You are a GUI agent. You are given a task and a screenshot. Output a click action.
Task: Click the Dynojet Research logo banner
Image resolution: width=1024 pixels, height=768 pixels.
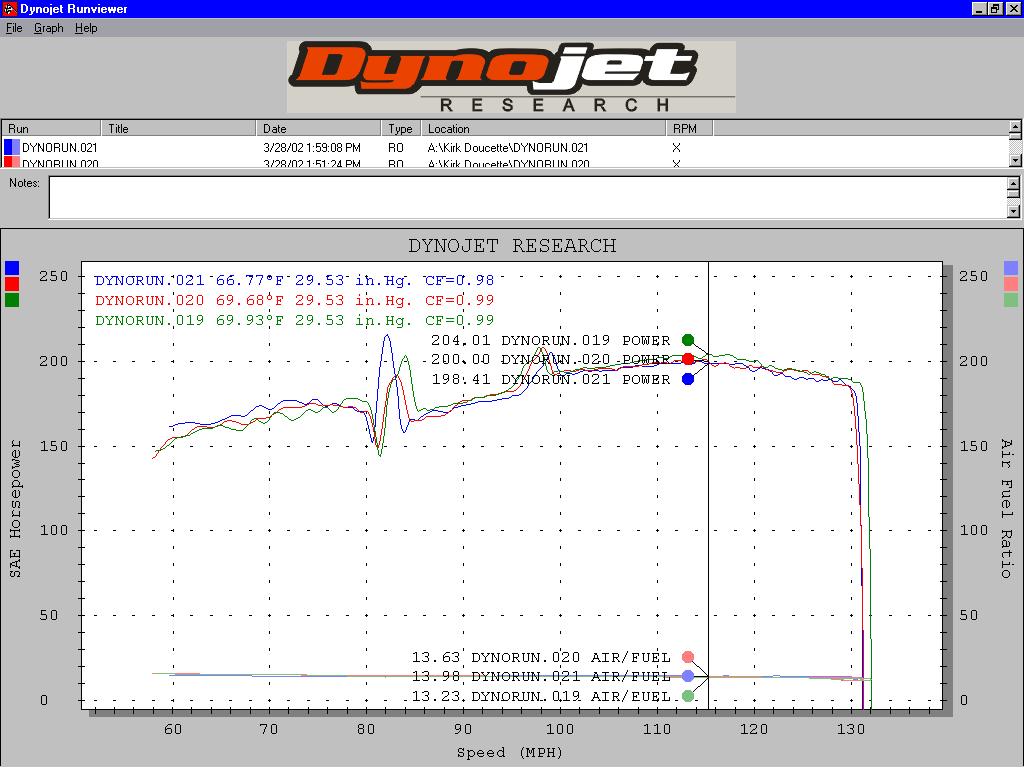click(x=511, y=77)
